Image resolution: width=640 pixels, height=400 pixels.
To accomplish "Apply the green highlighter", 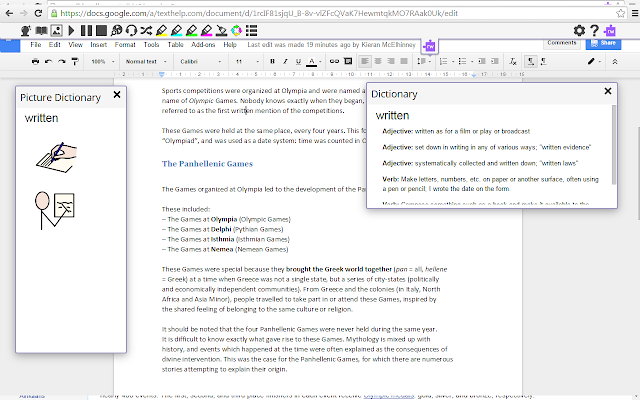I will (191, 31).
